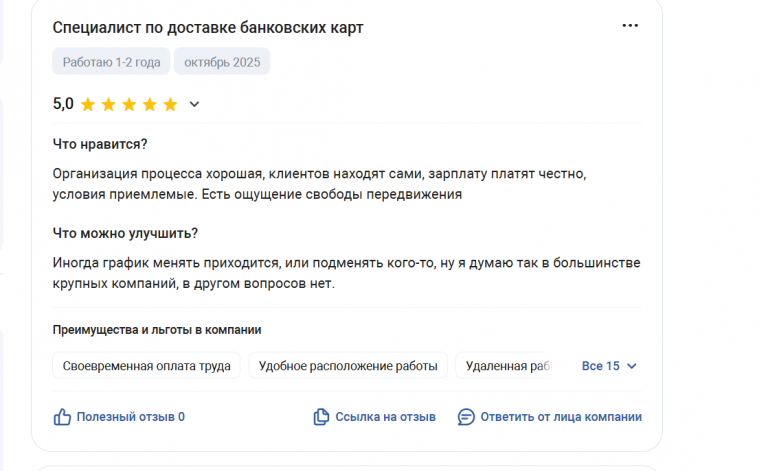Select the Удобное расположение работы chip
This screenshot has height=471, width=768.
tap(348, 366)
